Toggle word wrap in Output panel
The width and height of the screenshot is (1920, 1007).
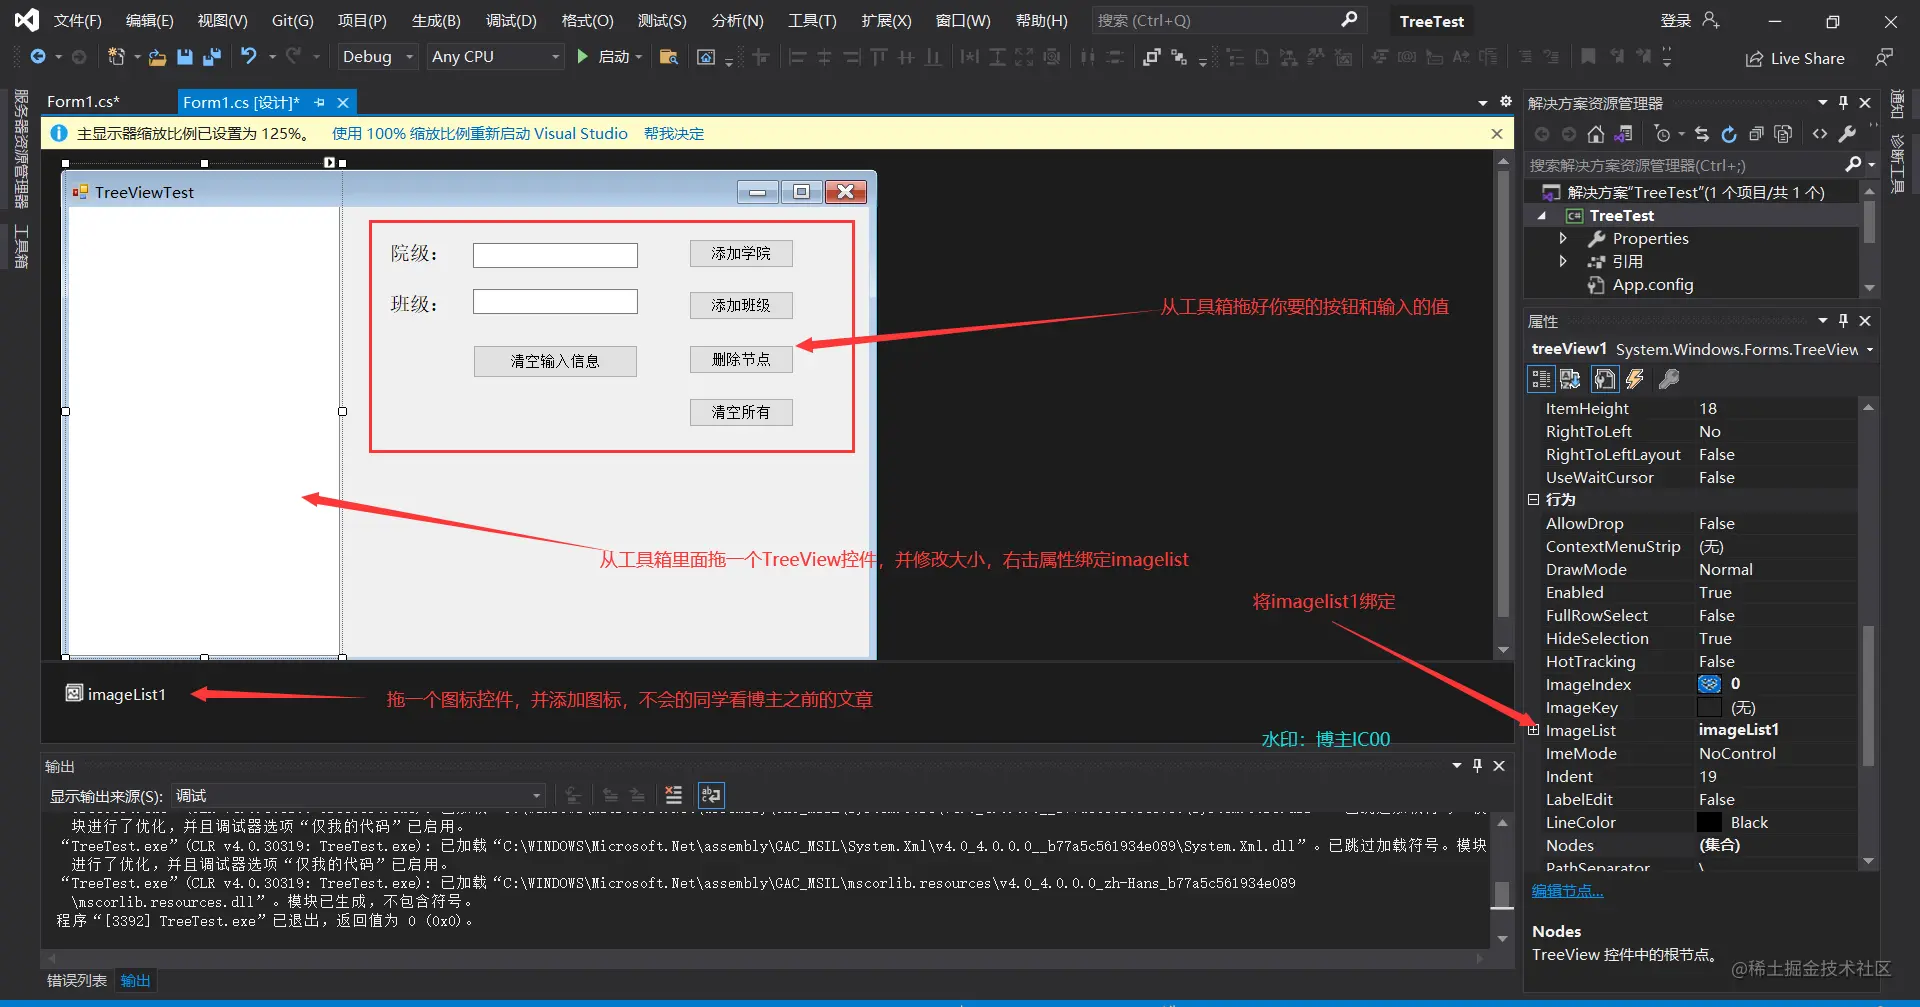(x=711, y=795)
